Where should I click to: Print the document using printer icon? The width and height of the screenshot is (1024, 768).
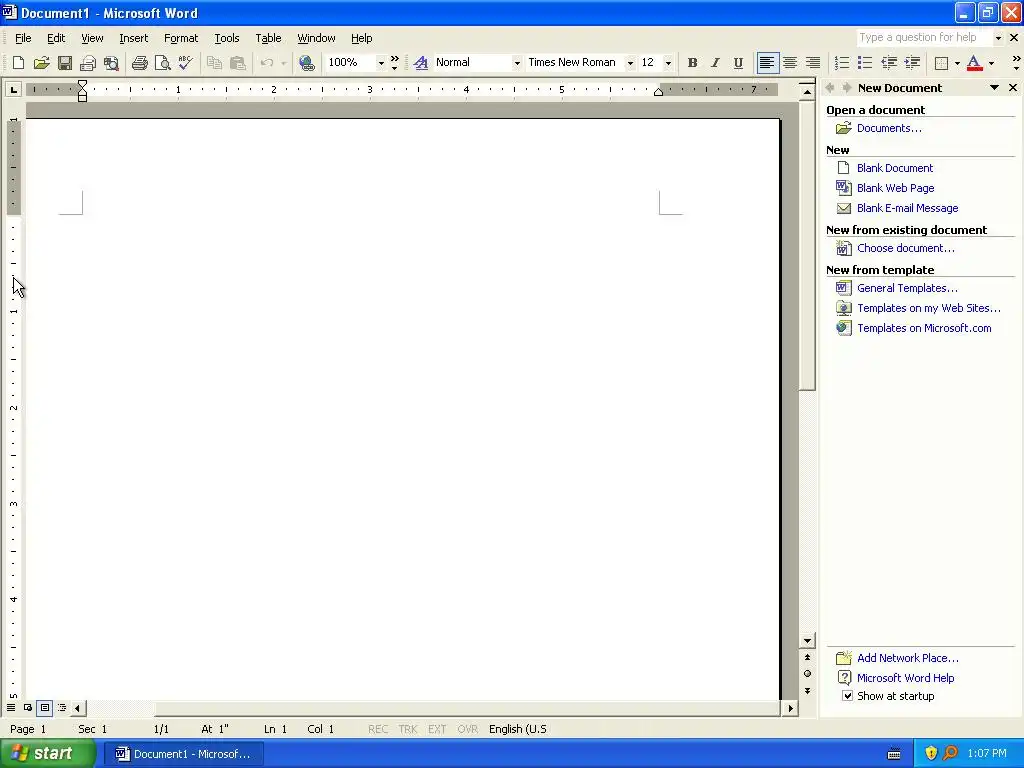pyautogui.click(x=140, y=63)
